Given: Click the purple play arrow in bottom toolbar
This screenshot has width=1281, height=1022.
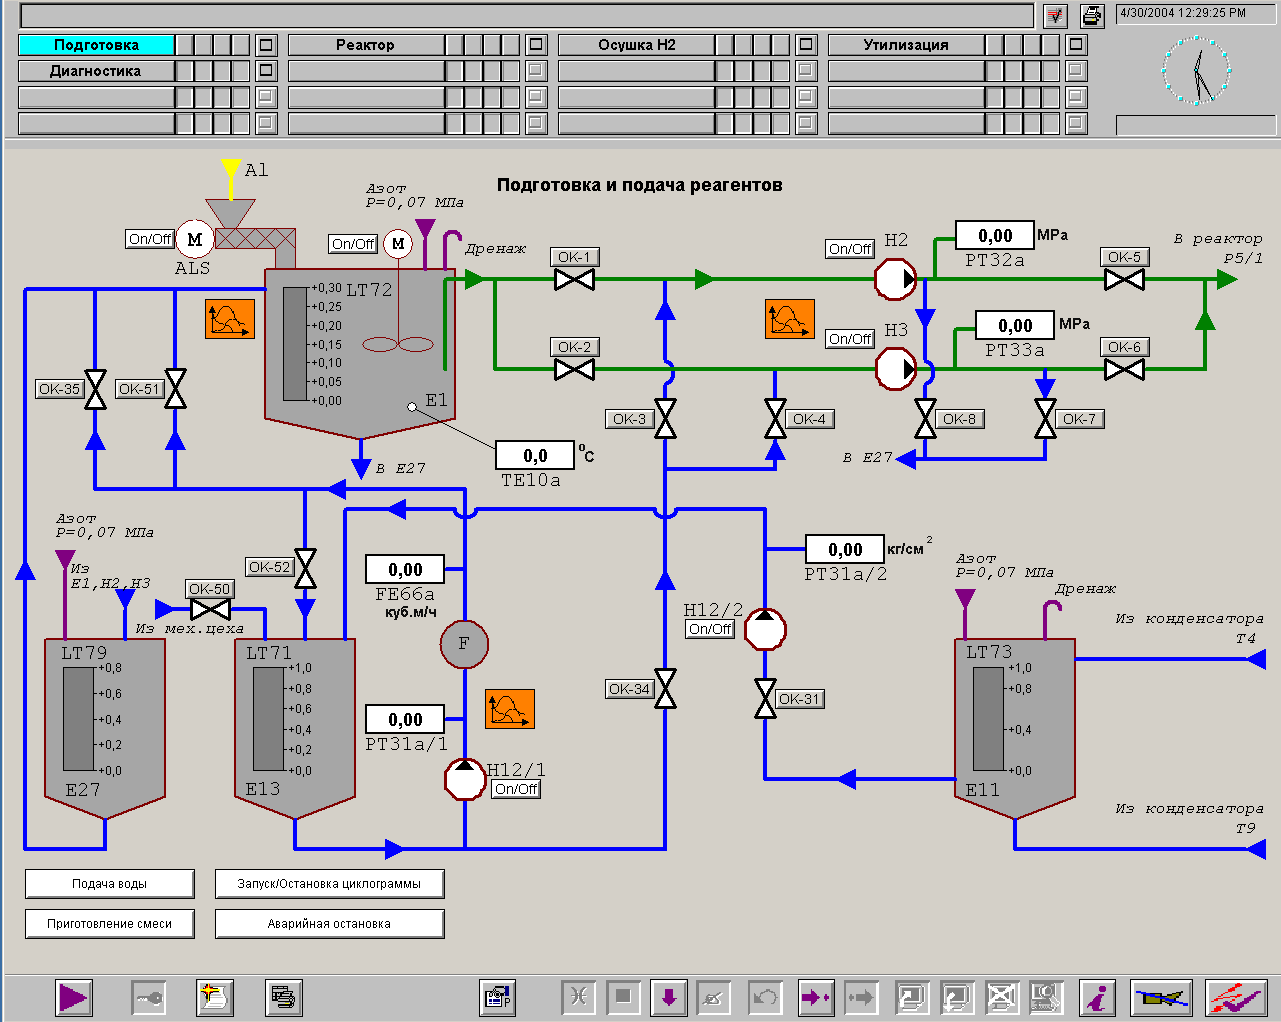Looking at the screenshot, I should pos(74,997).
